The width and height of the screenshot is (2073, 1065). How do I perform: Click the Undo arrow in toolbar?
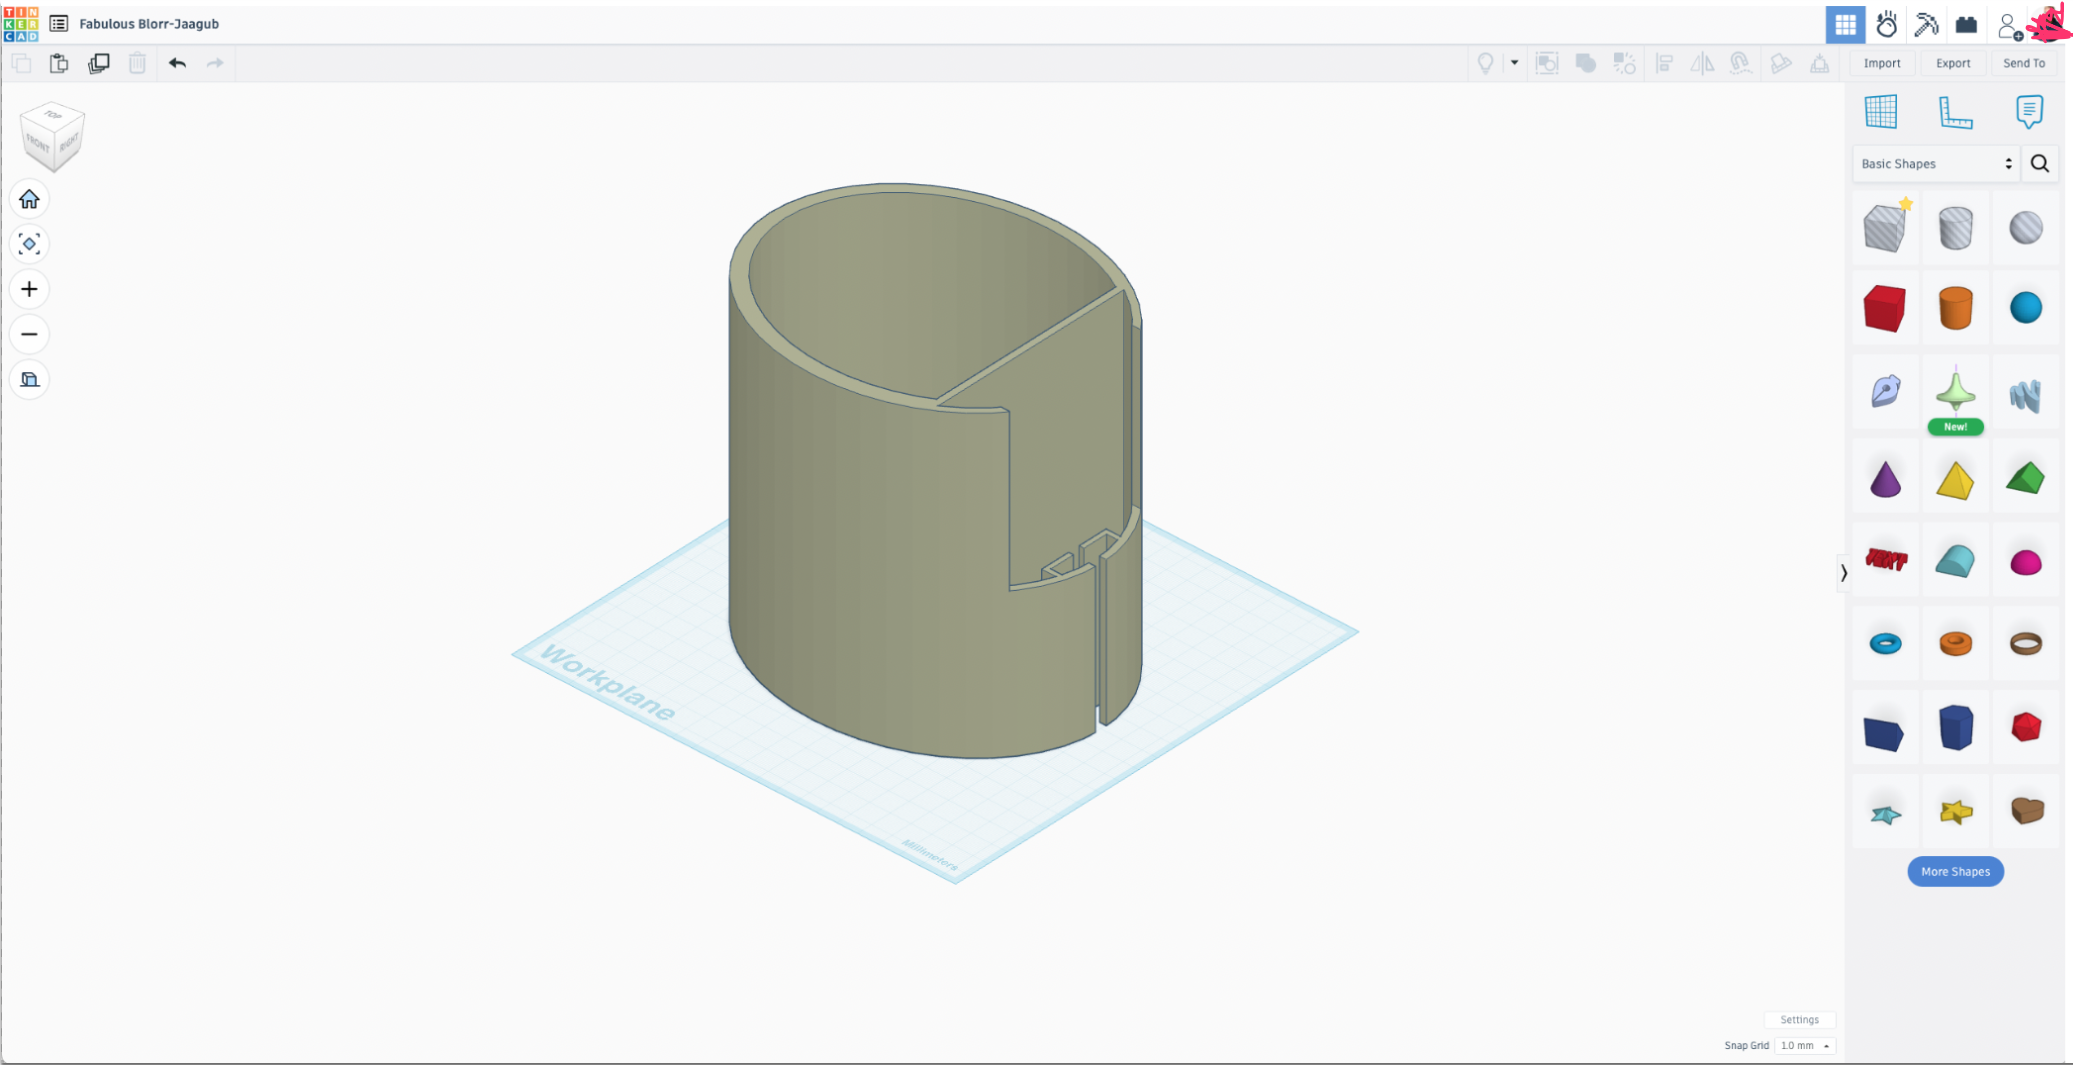pyautogui.click(x=177, y=63)
